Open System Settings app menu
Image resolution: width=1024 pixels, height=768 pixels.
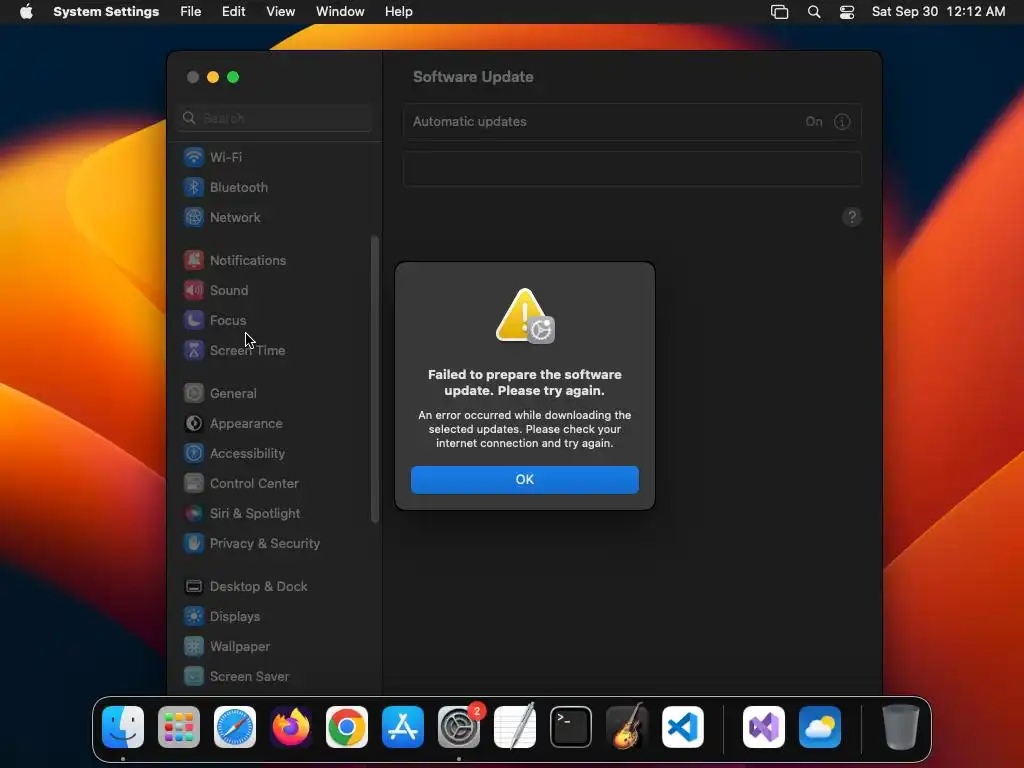coord(106,12)
